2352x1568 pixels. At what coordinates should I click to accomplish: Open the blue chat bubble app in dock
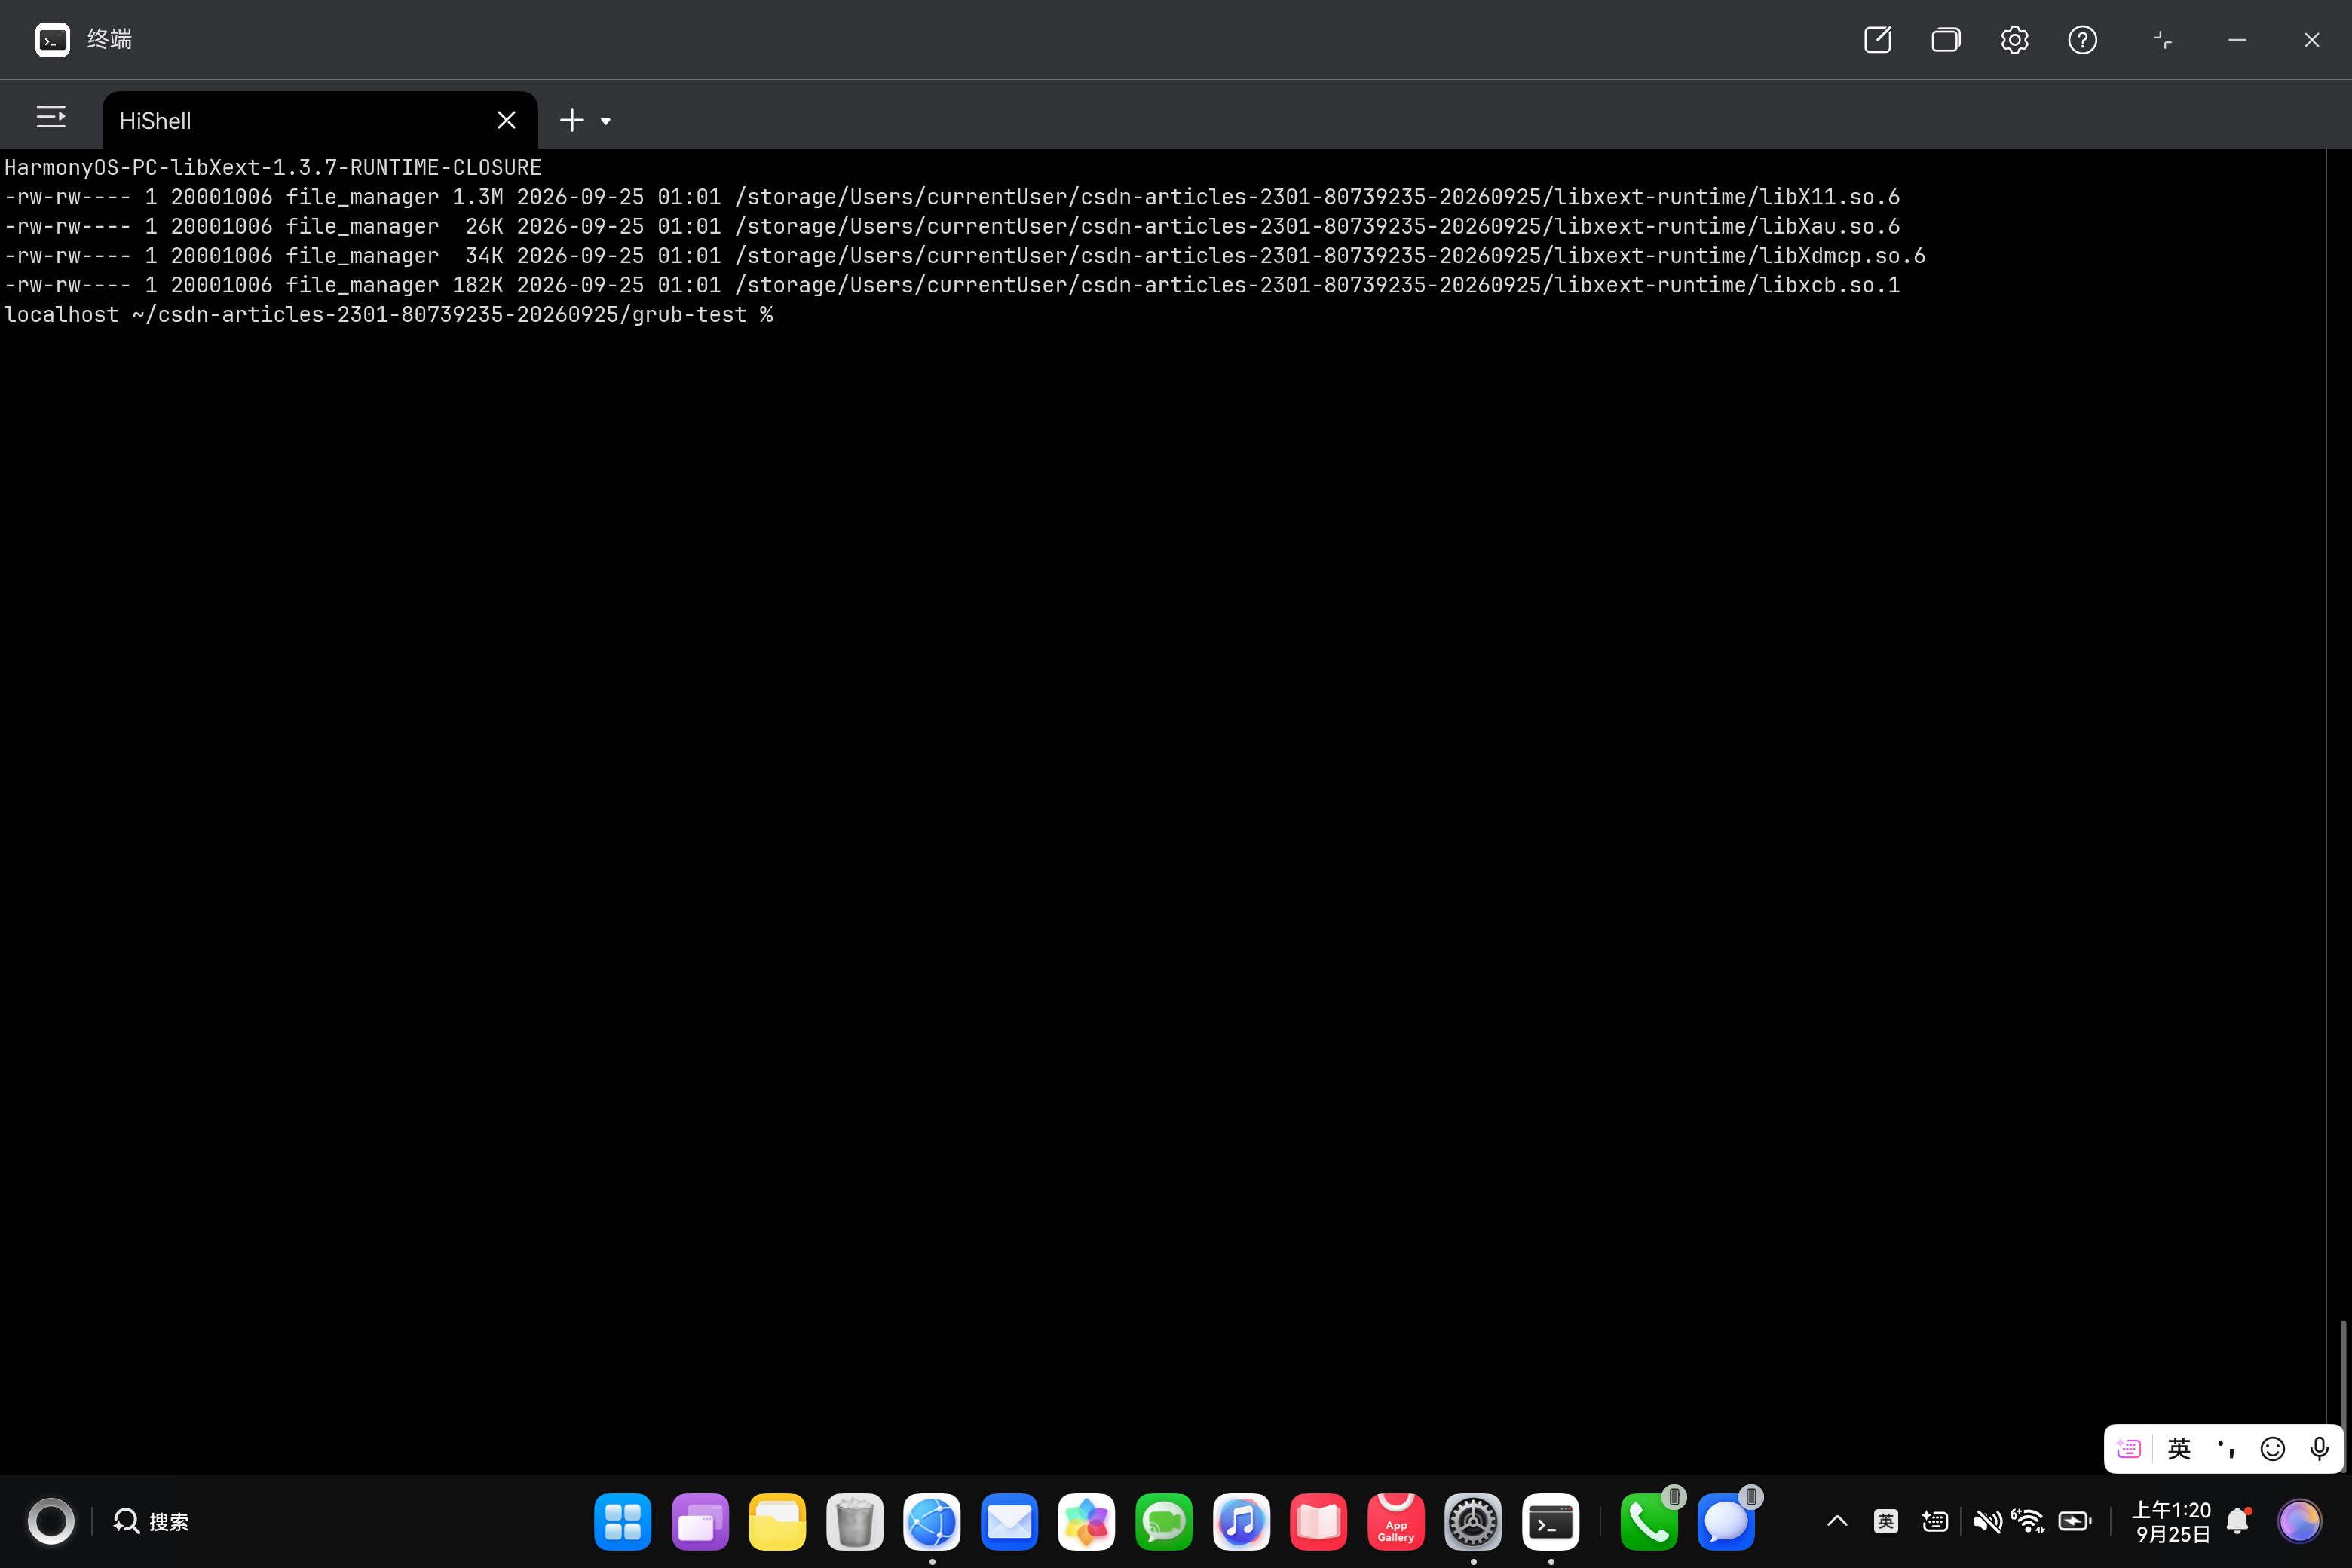pos(1726,1521)
